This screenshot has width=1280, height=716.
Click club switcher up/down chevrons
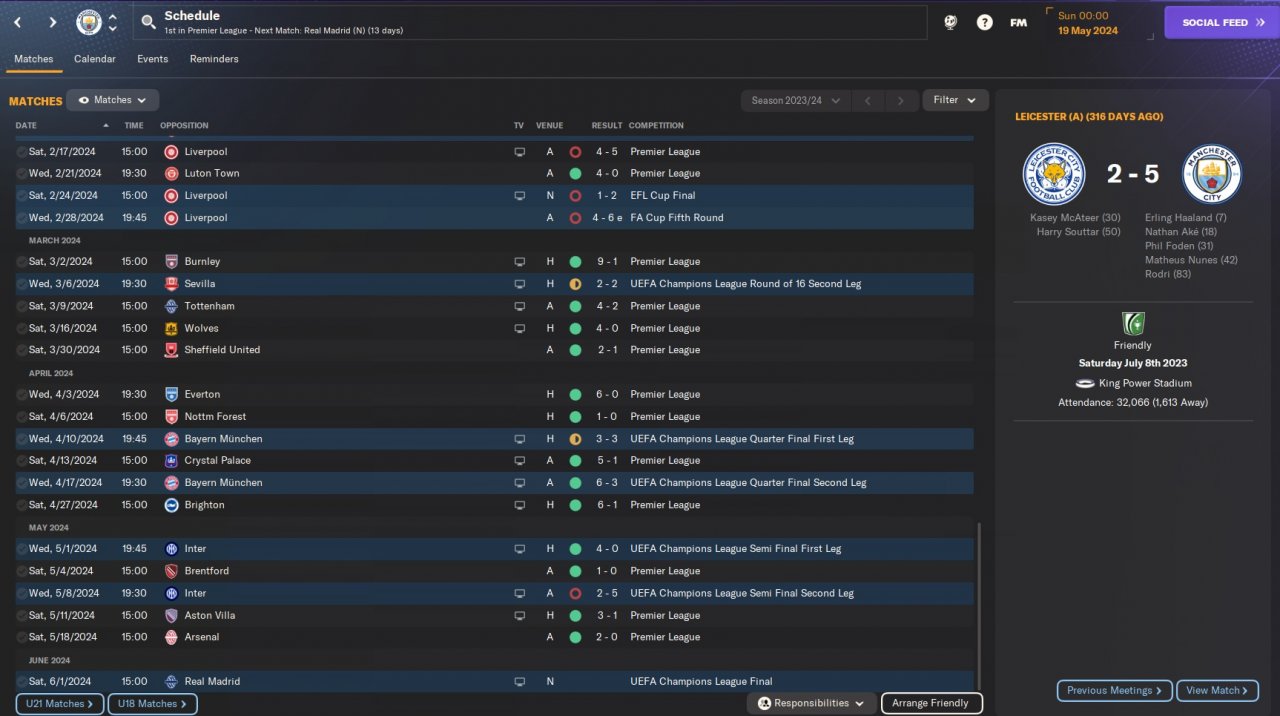coord(112,22)
